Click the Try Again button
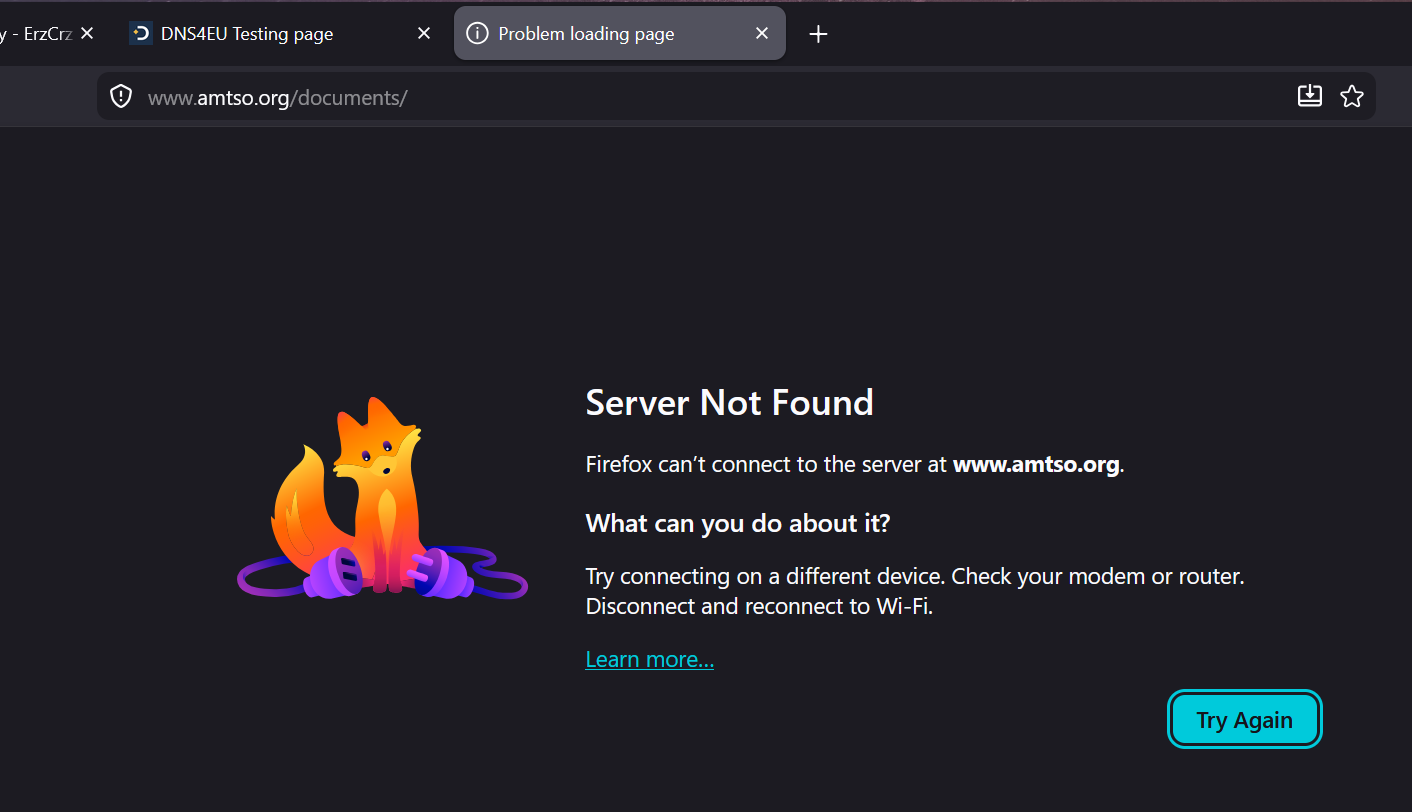 click(x=1245, y=720)
